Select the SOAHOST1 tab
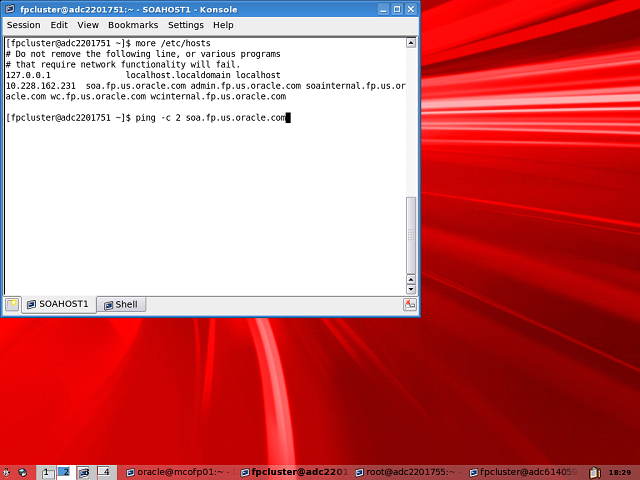 point(58,304)
